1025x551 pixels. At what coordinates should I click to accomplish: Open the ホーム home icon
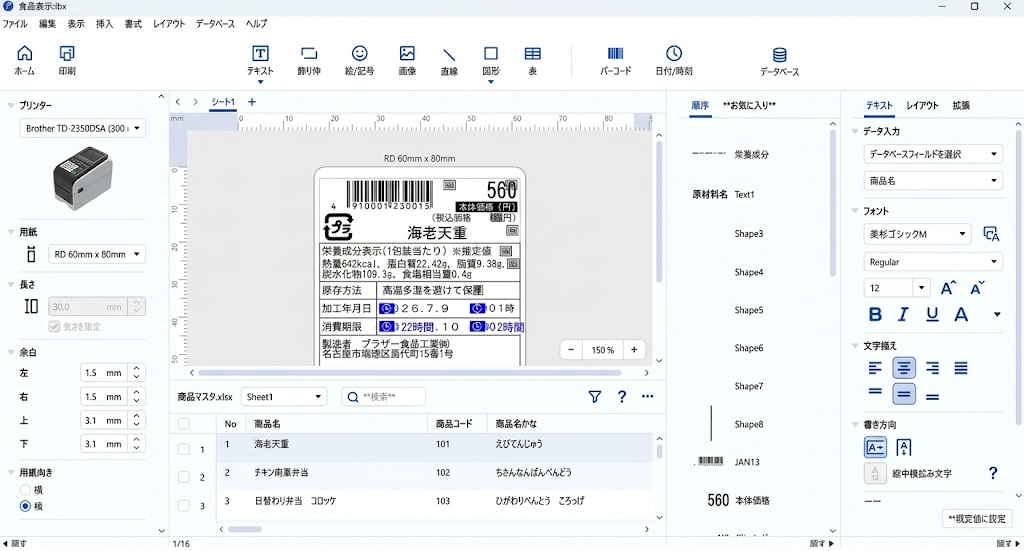[x=25, y=60]
